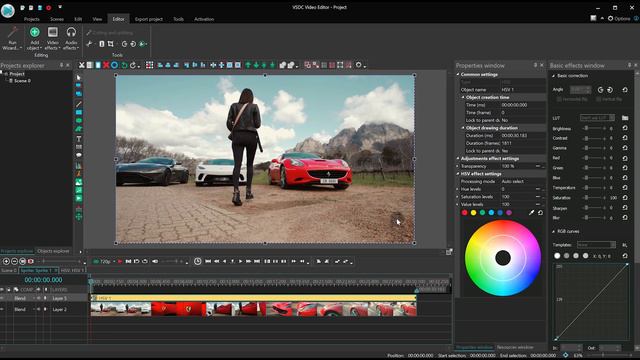Collapse the Common settings section
Image resolution: width=640 pixels, height=360 pixels.
coord(458,75)
